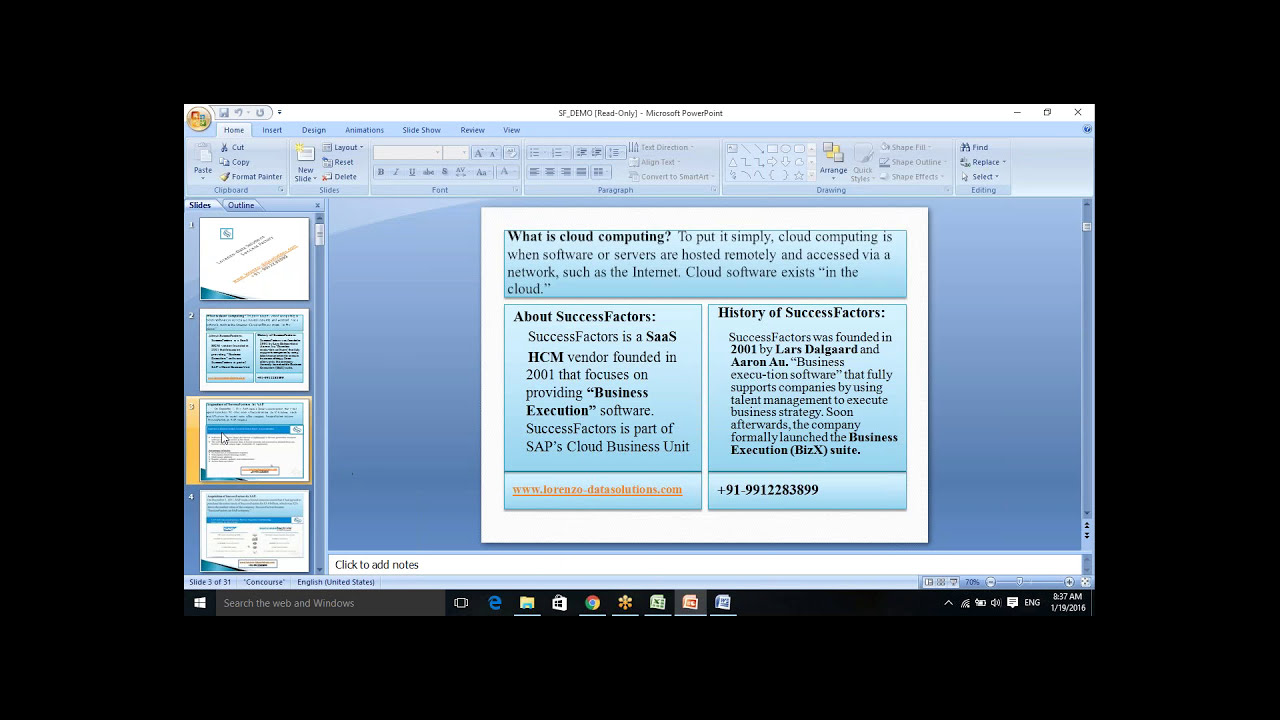Close the Slides pane with X

click(318, 205)
